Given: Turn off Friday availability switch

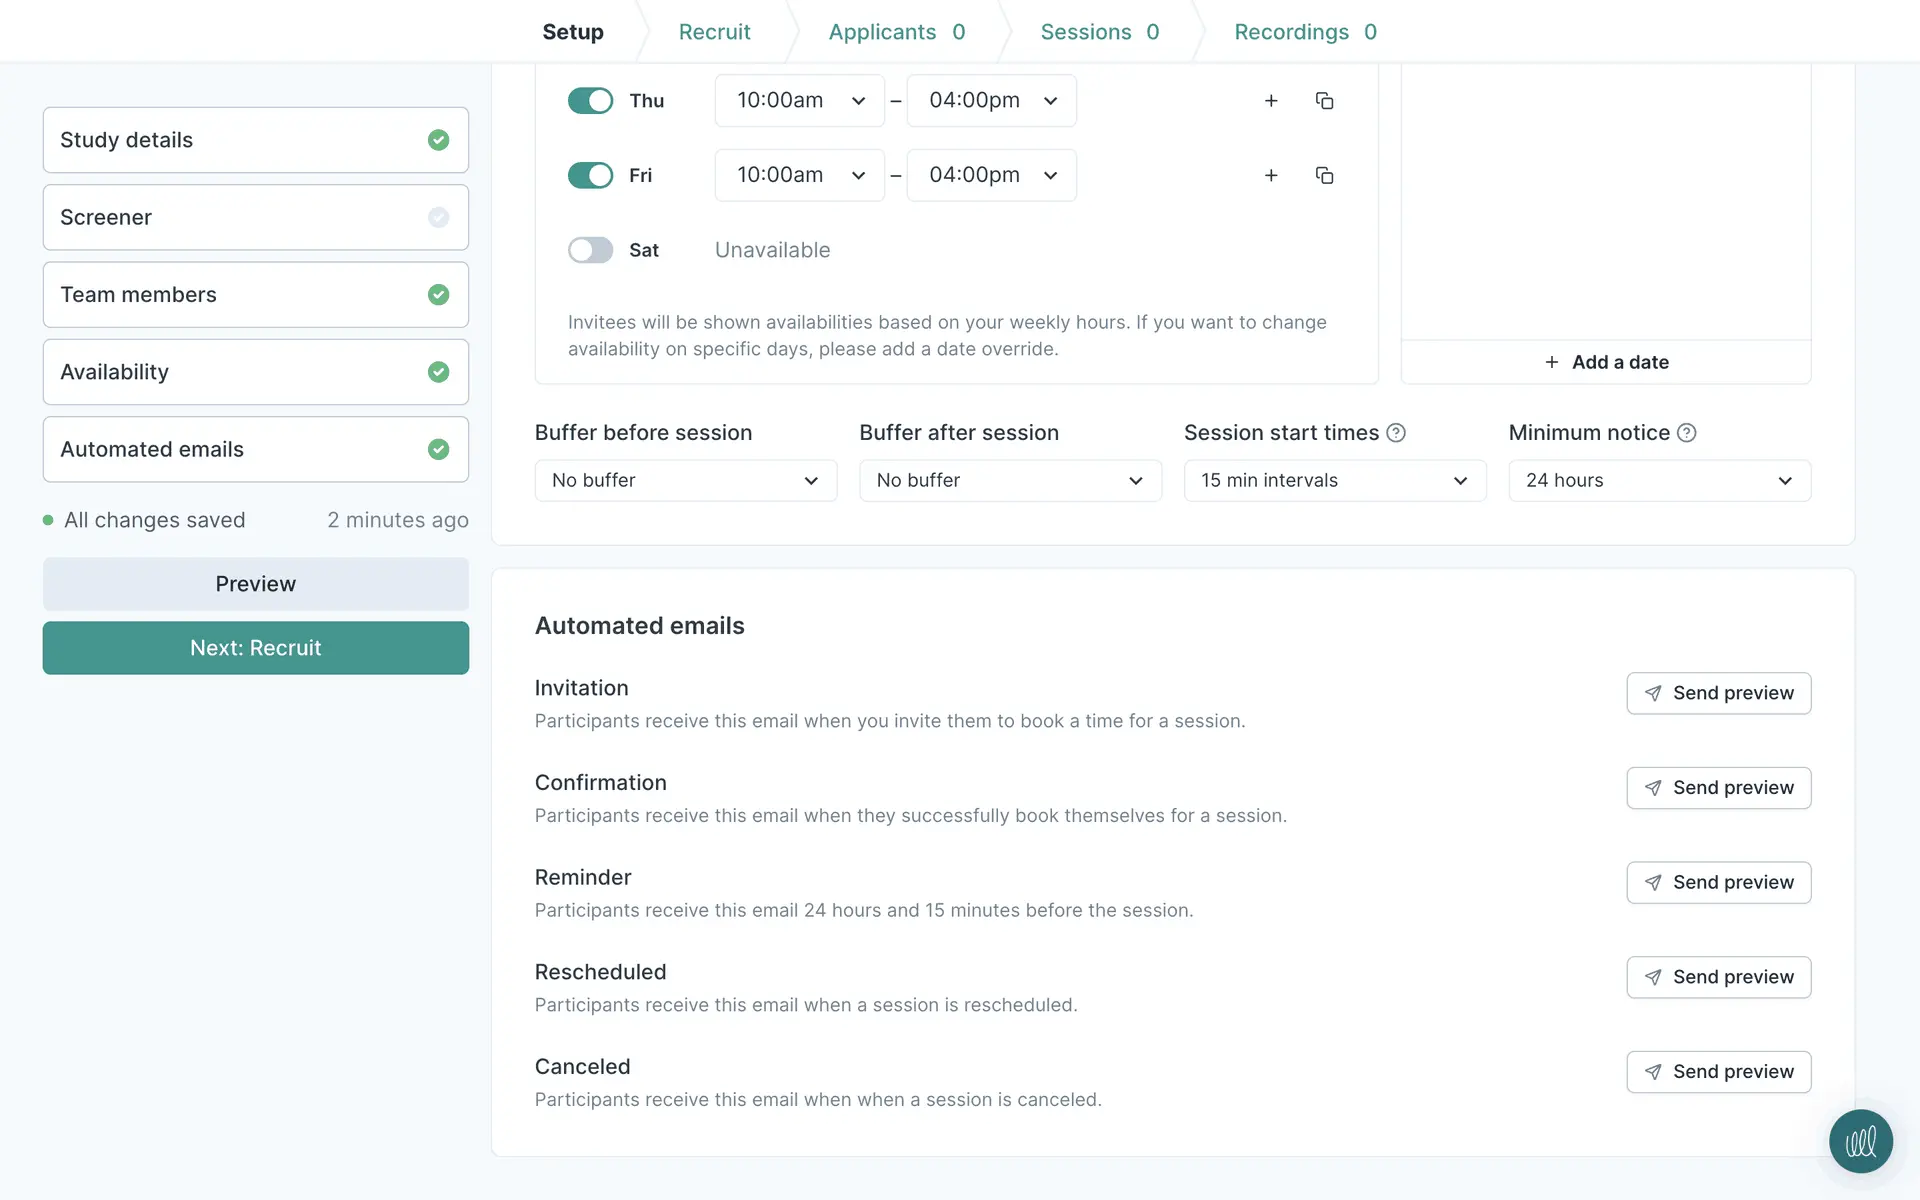Looking at the screenshot, I should coord(590,176).
